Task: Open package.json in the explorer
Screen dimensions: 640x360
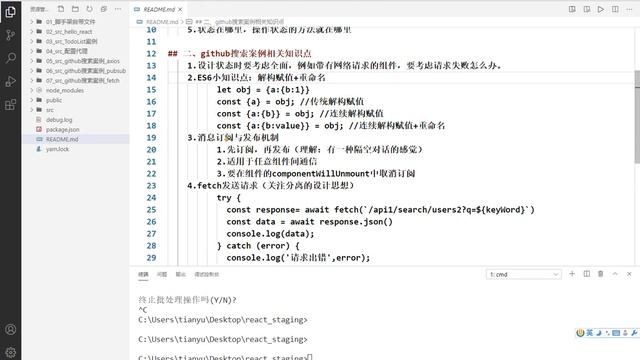Action: [76, 129]
